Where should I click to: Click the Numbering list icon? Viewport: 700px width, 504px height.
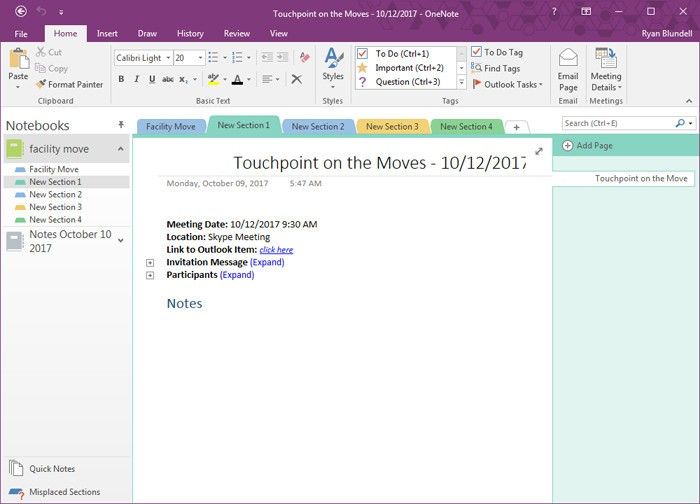click(x=238, y=57)
